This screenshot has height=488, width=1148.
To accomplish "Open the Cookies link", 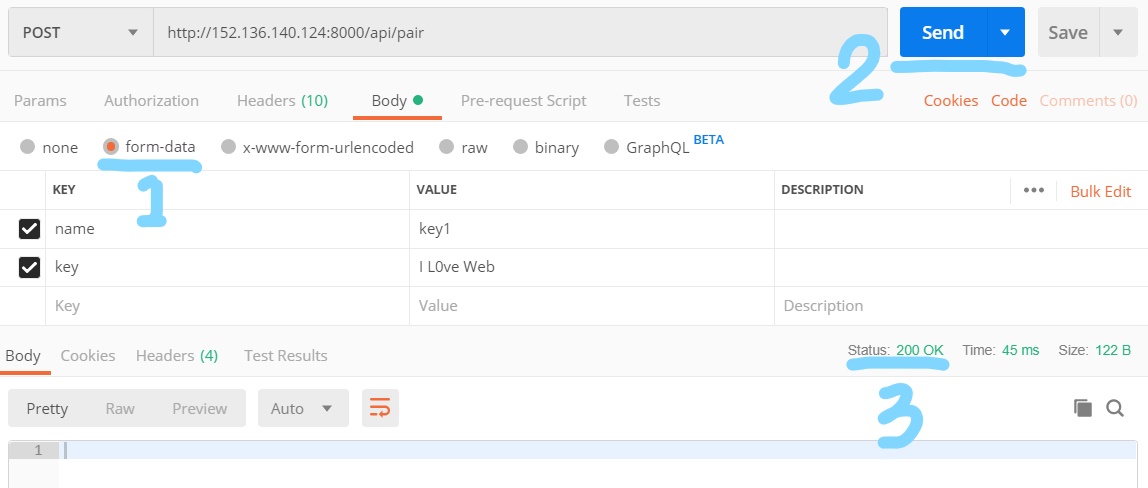I will pos(950,100).
